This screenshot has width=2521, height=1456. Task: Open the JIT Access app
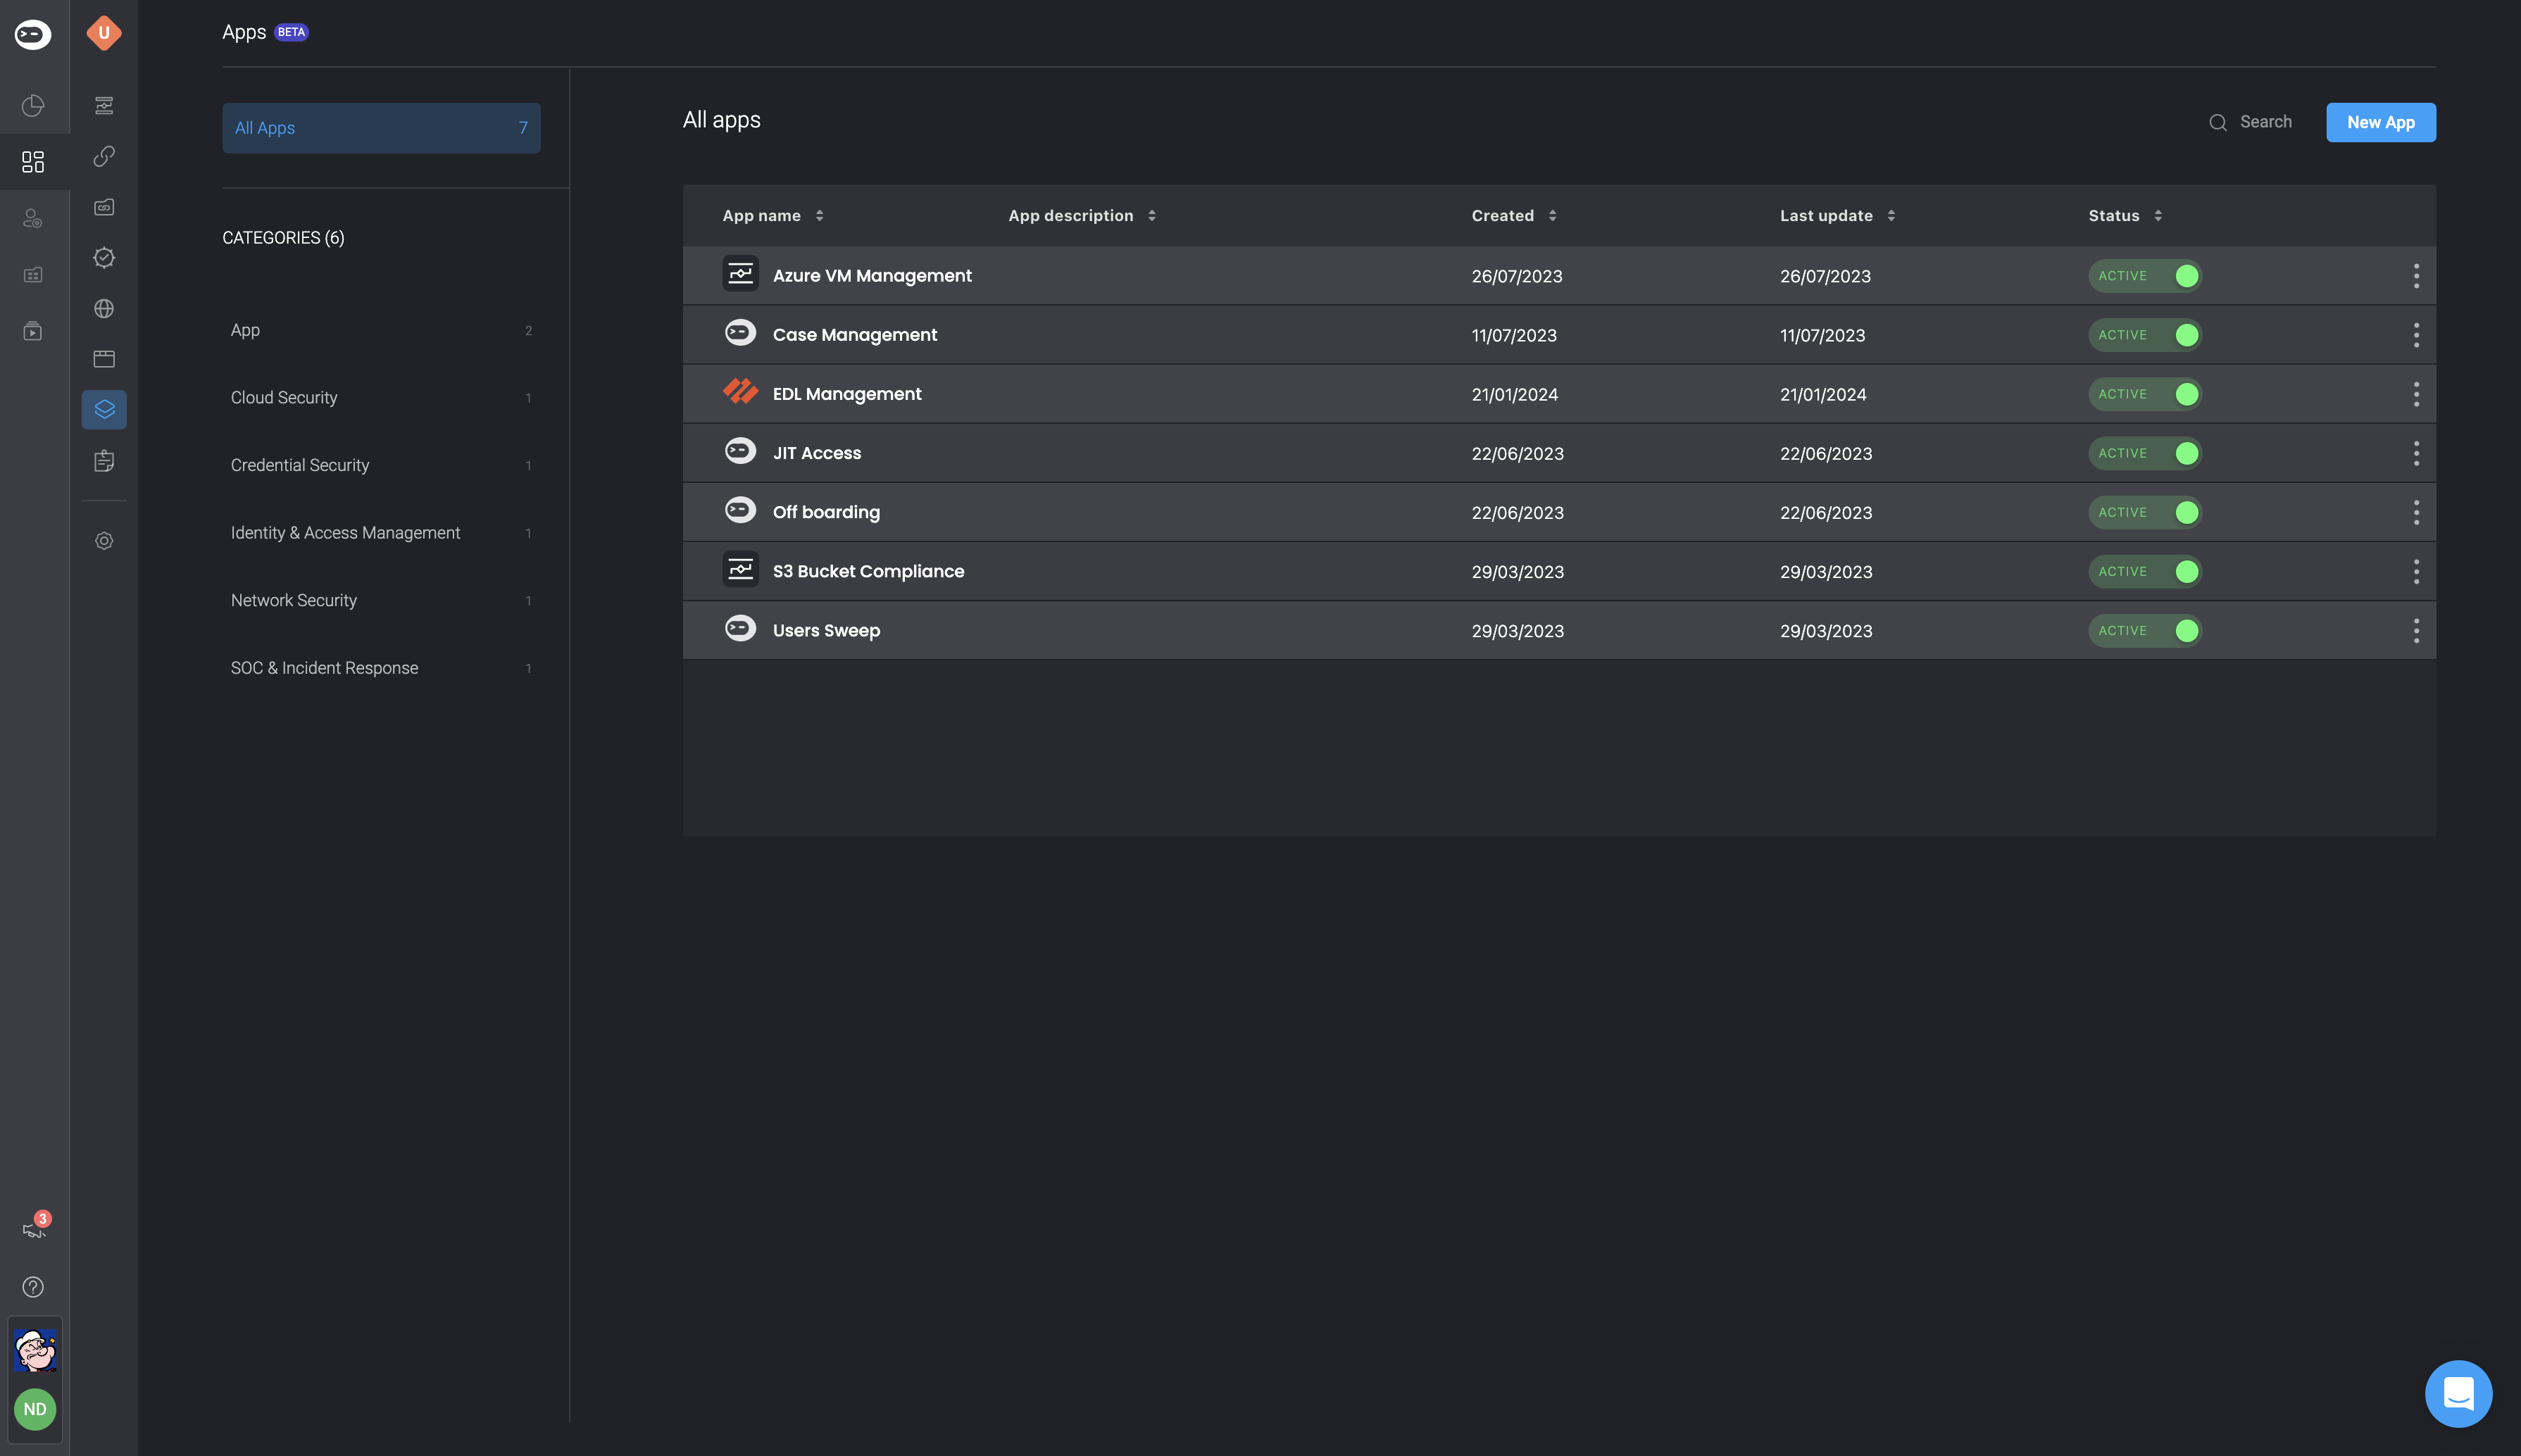pos(816,453)
